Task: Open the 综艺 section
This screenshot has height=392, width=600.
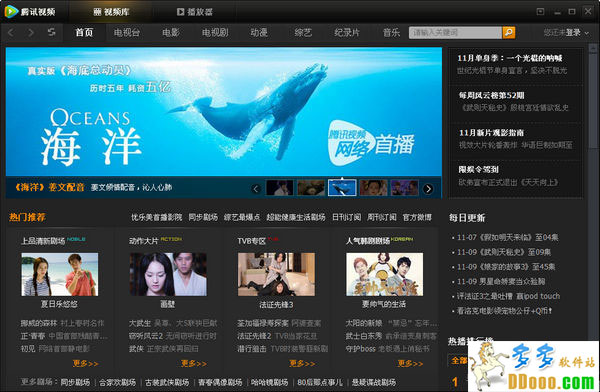Action: [x=303, y=33]
